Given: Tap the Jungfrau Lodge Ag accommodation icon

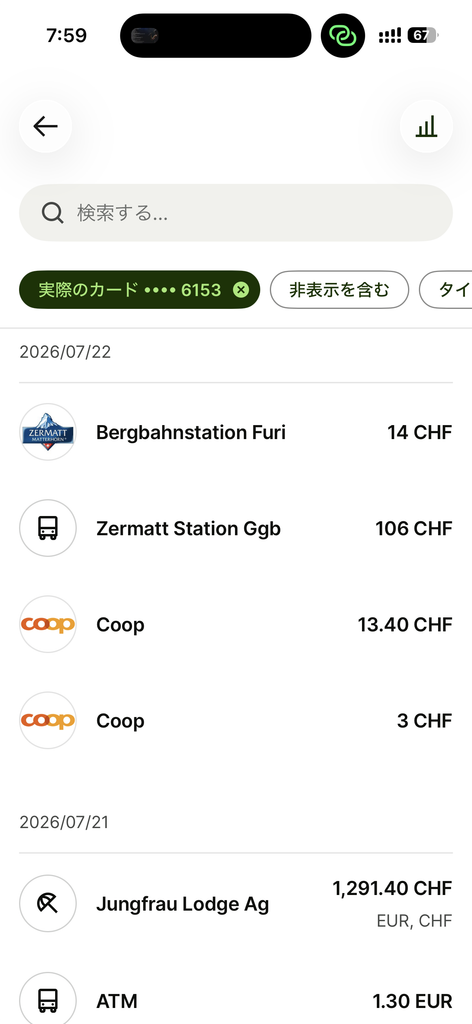Looking at the screenshot, I should click(x=48, y=904).
